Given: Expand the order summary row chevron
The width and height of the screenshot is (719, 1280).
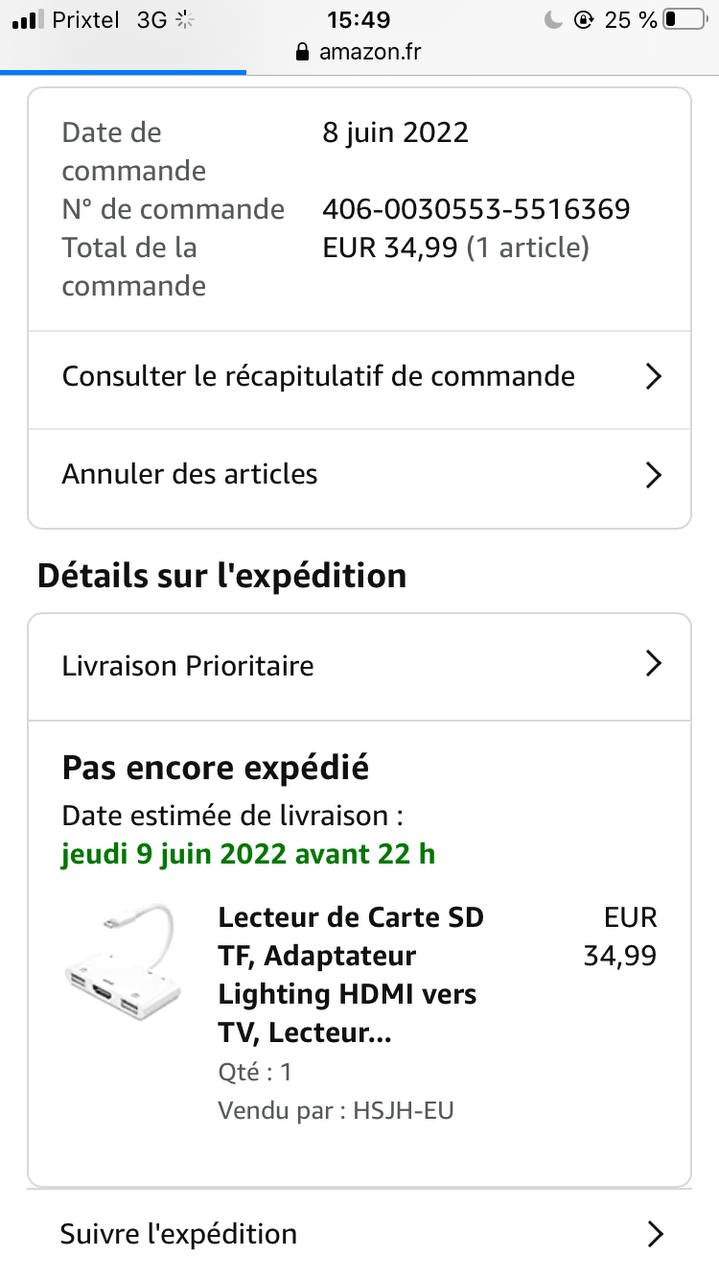Looking at the screenshot, I should click(653, 376).
